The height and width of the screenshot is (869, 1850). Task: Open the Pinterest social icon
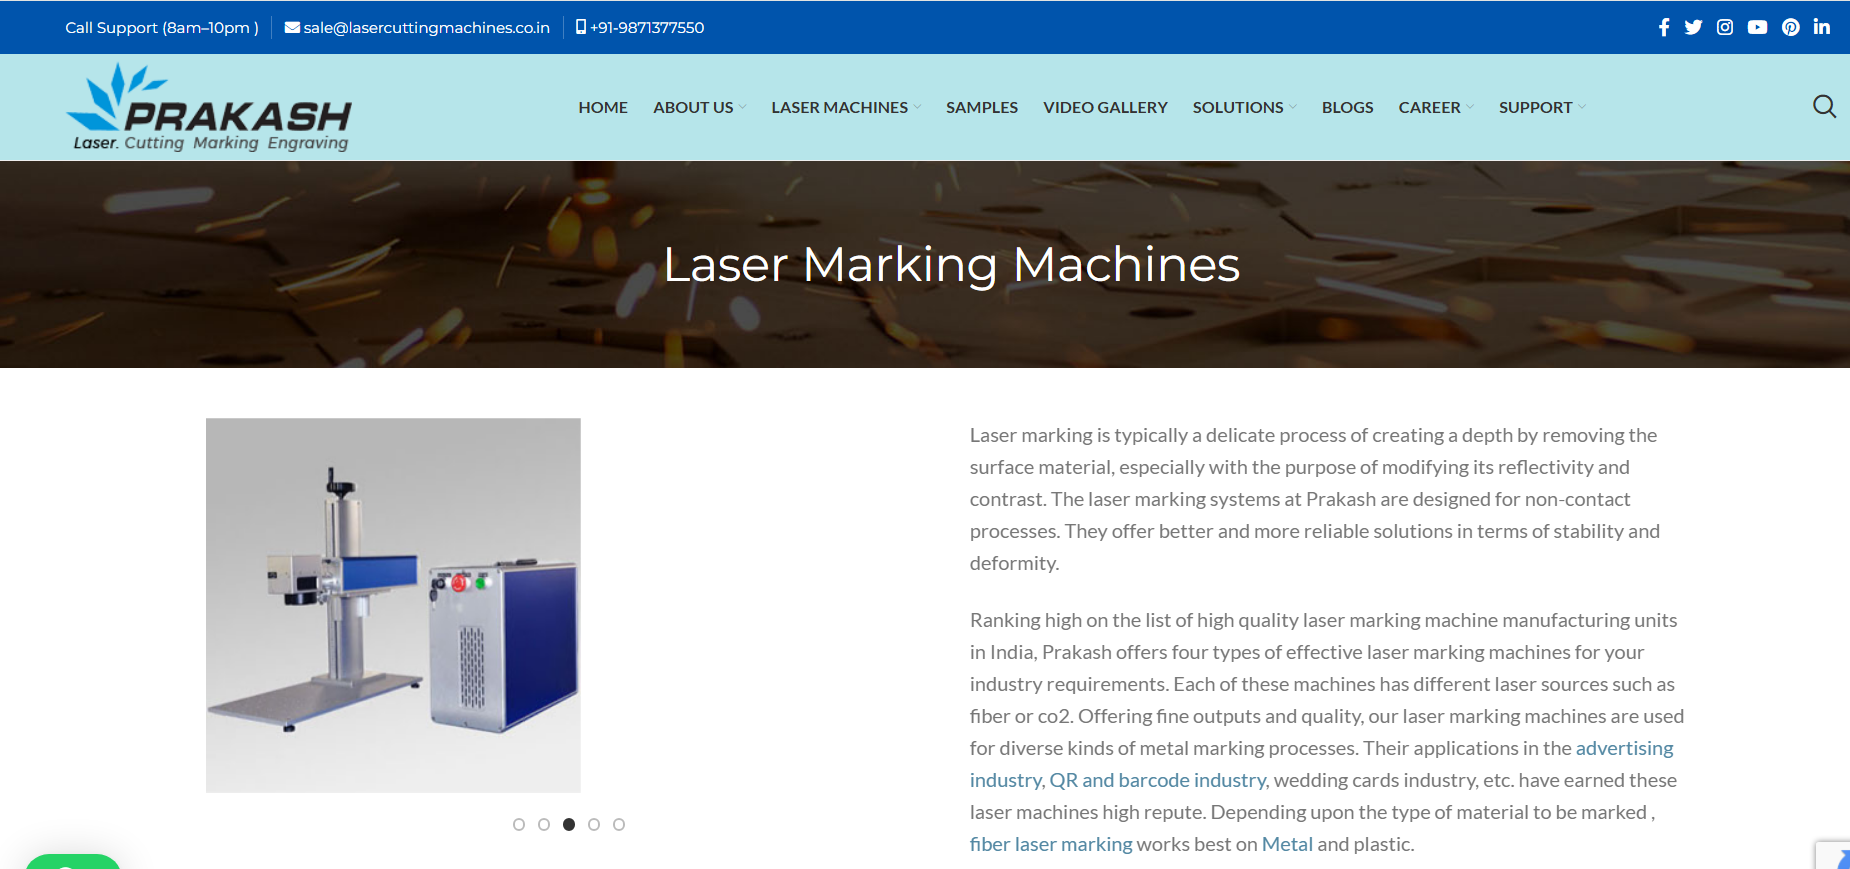coord(1791,27)
